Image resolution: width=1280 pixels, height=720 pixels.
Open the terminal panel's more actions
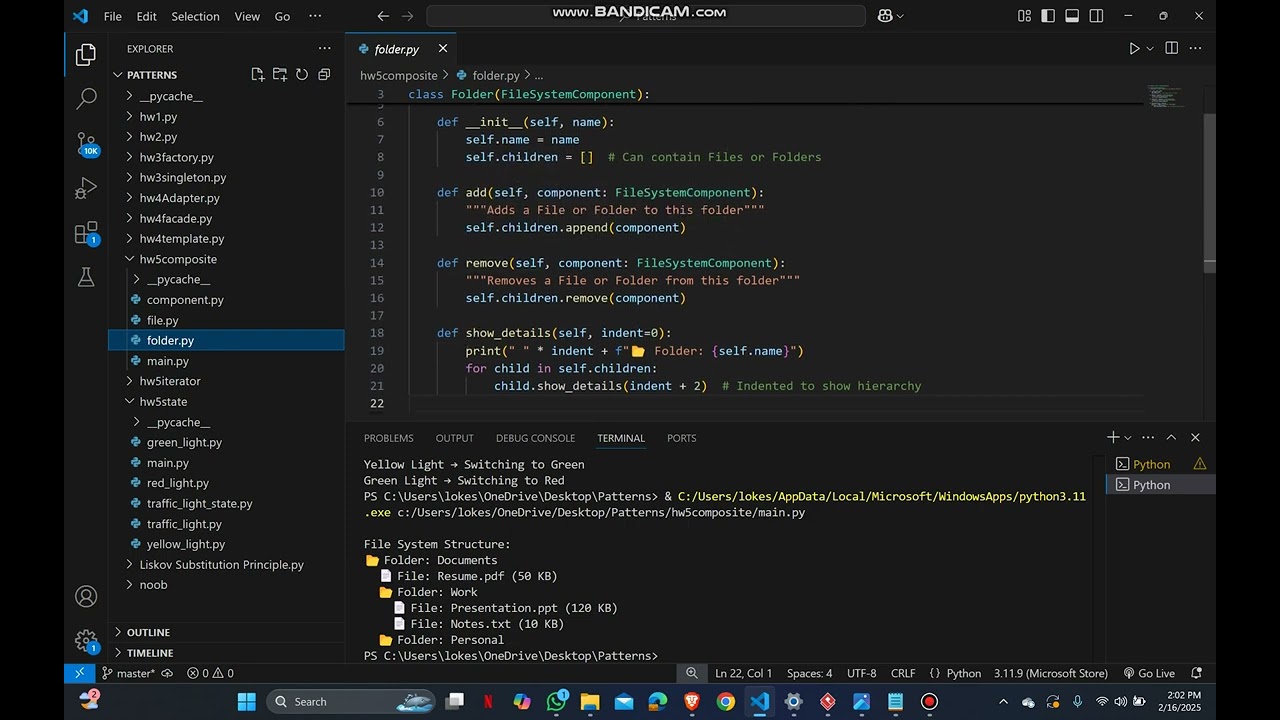1148,437
